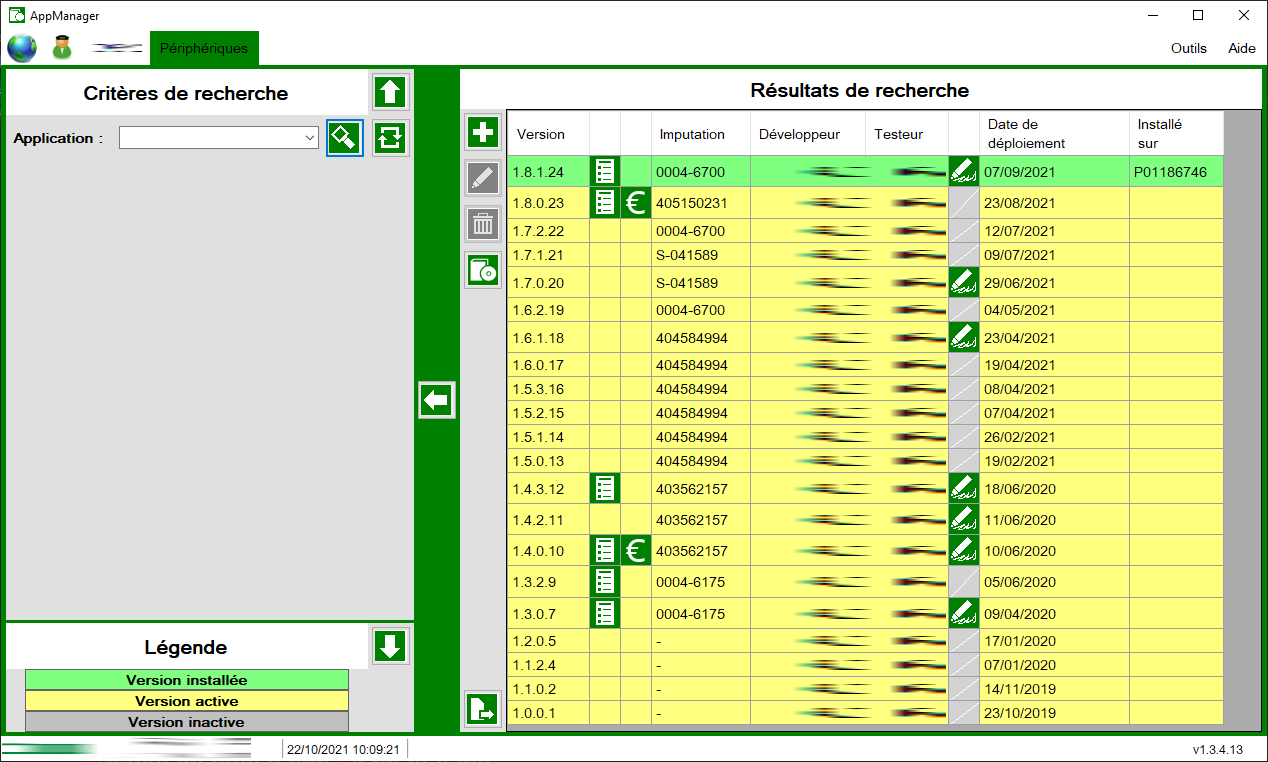Collapse the Légende panel with down arrow
Screen dimensions: 1268x762
[390, 646]
